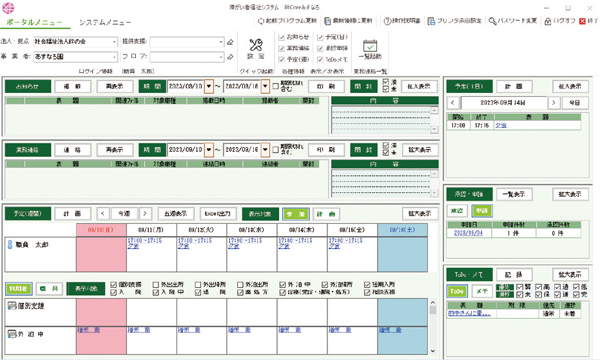Go to next day in 予定(1日) panel

[x=554, y=103]
